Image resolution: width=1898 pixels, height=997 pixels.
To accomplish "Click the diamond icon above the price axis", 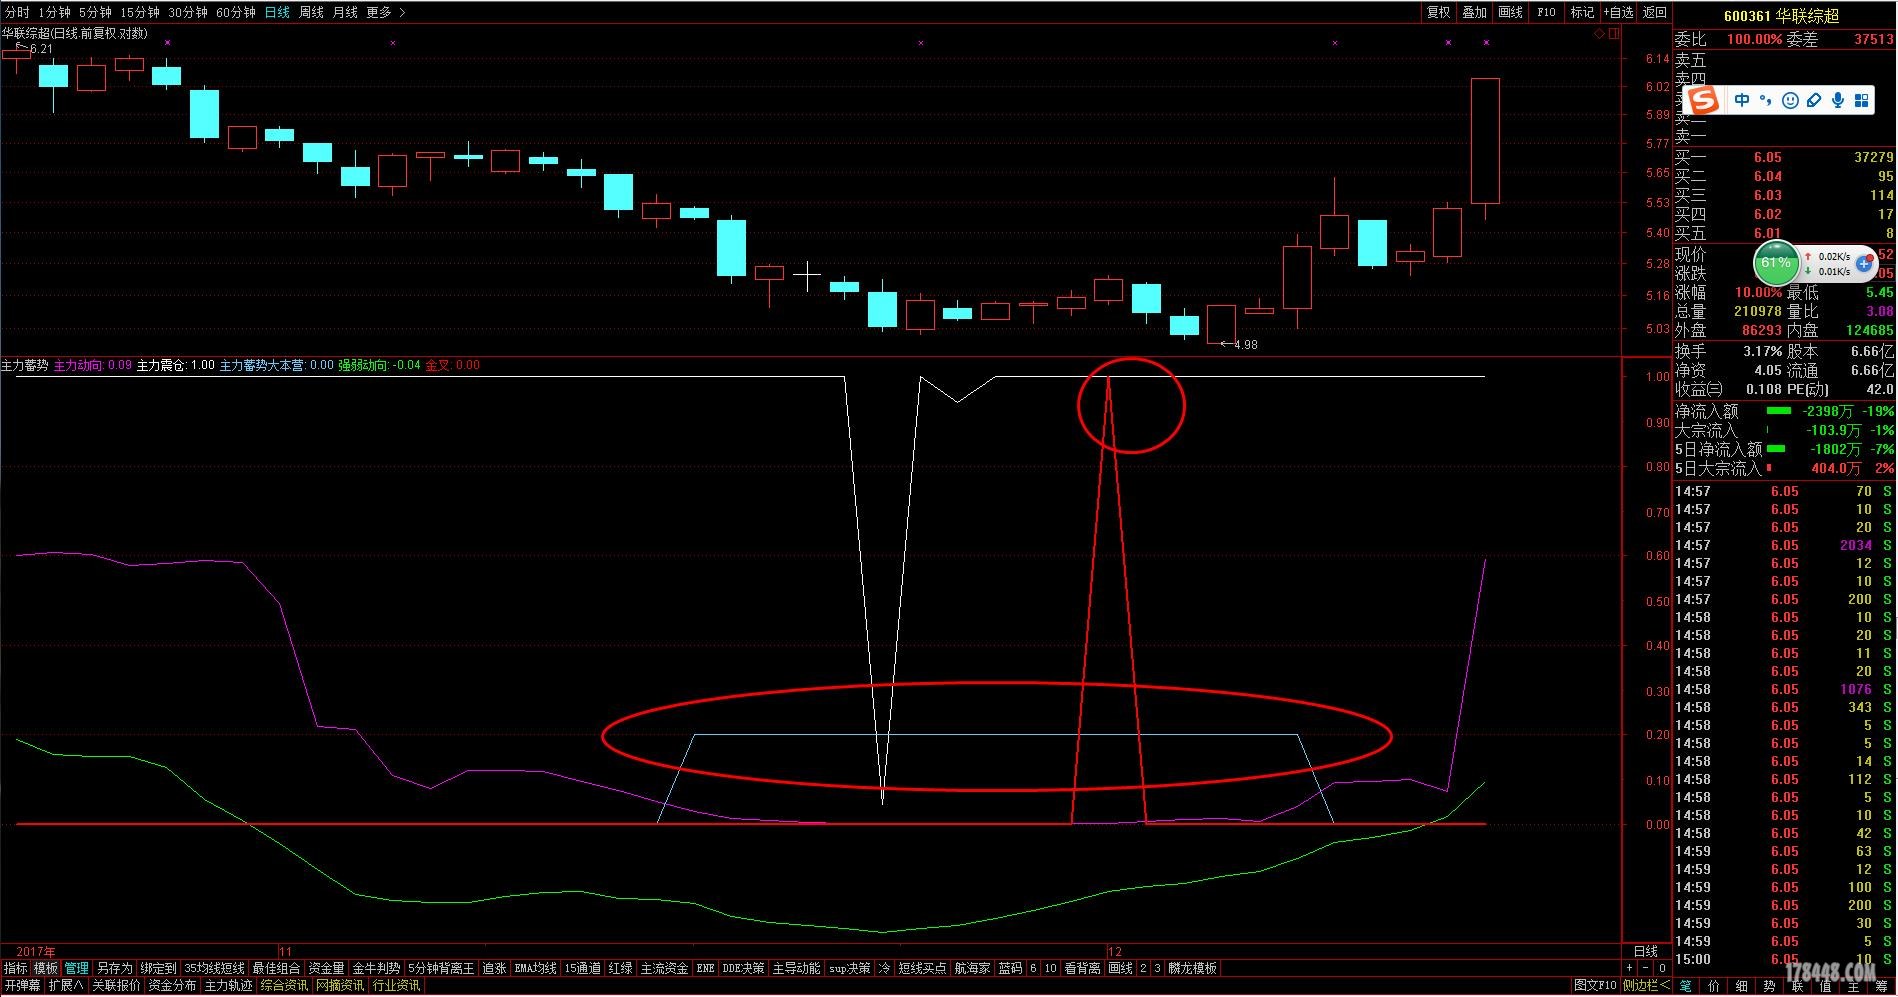I will click(1600, 33).
